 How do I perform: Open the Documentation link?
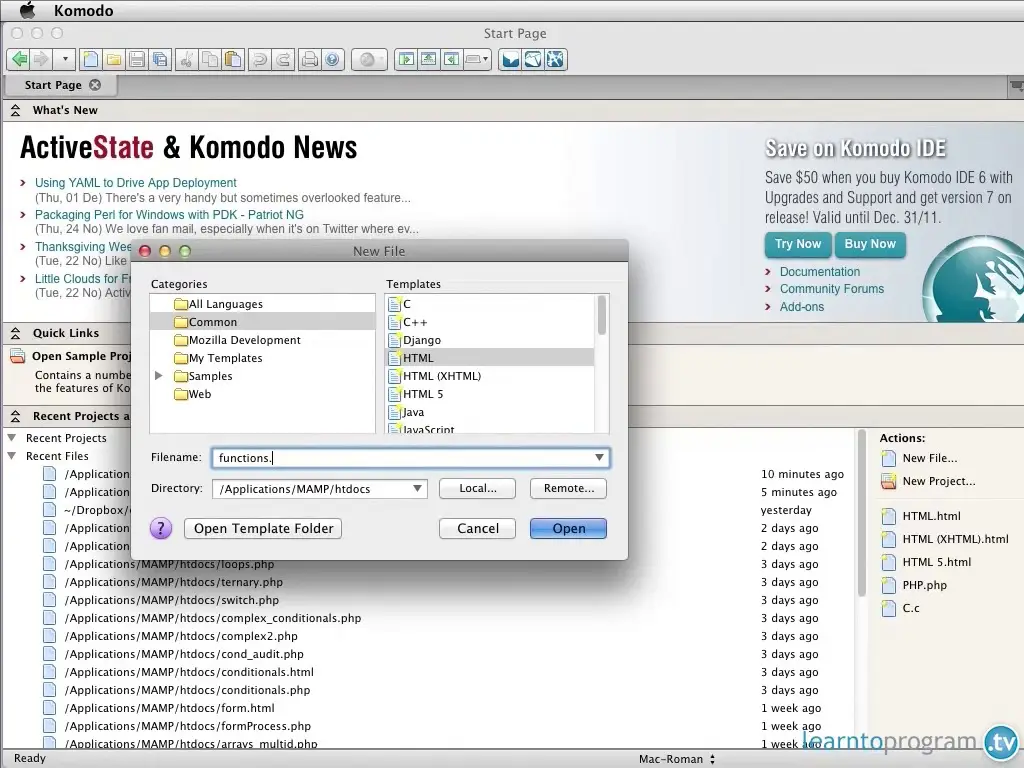pyautogui.click(x=820, y=272)
